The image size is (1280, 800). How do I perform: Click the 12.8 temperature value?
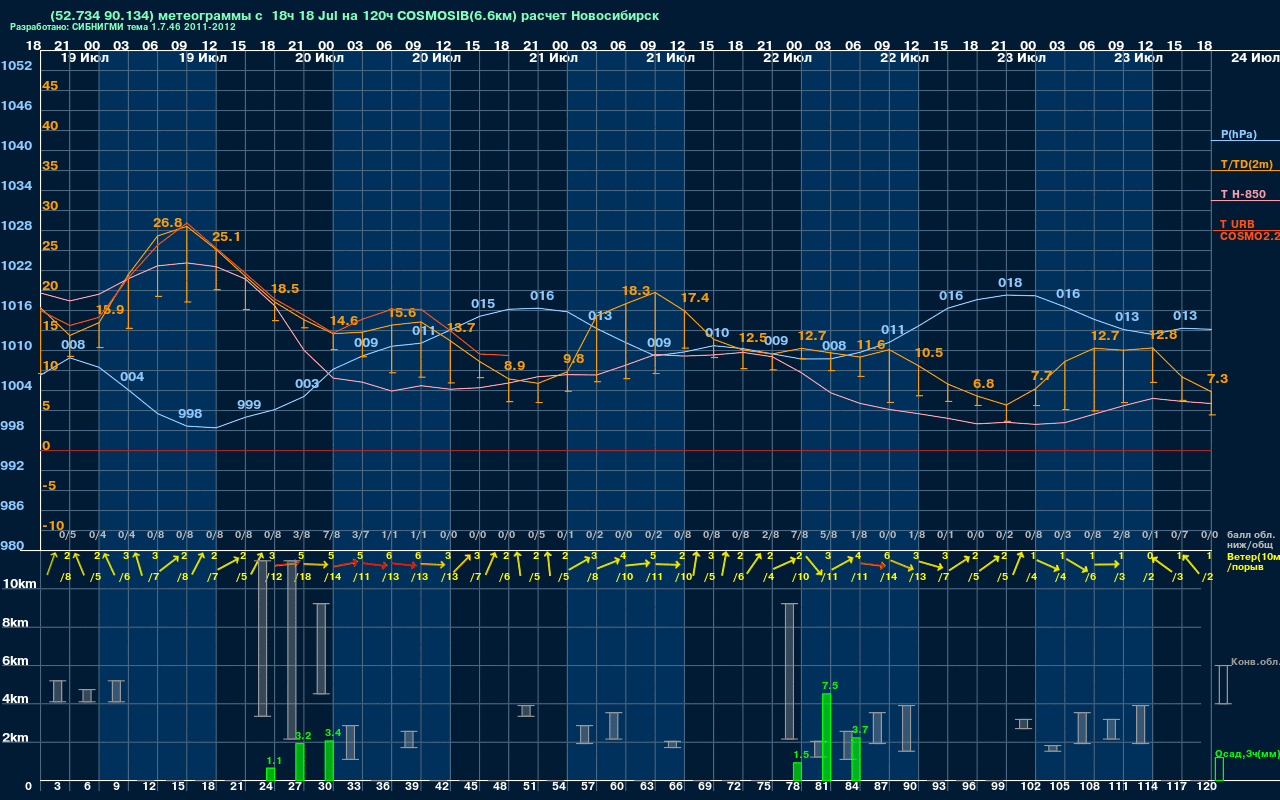pos(1163,335)
